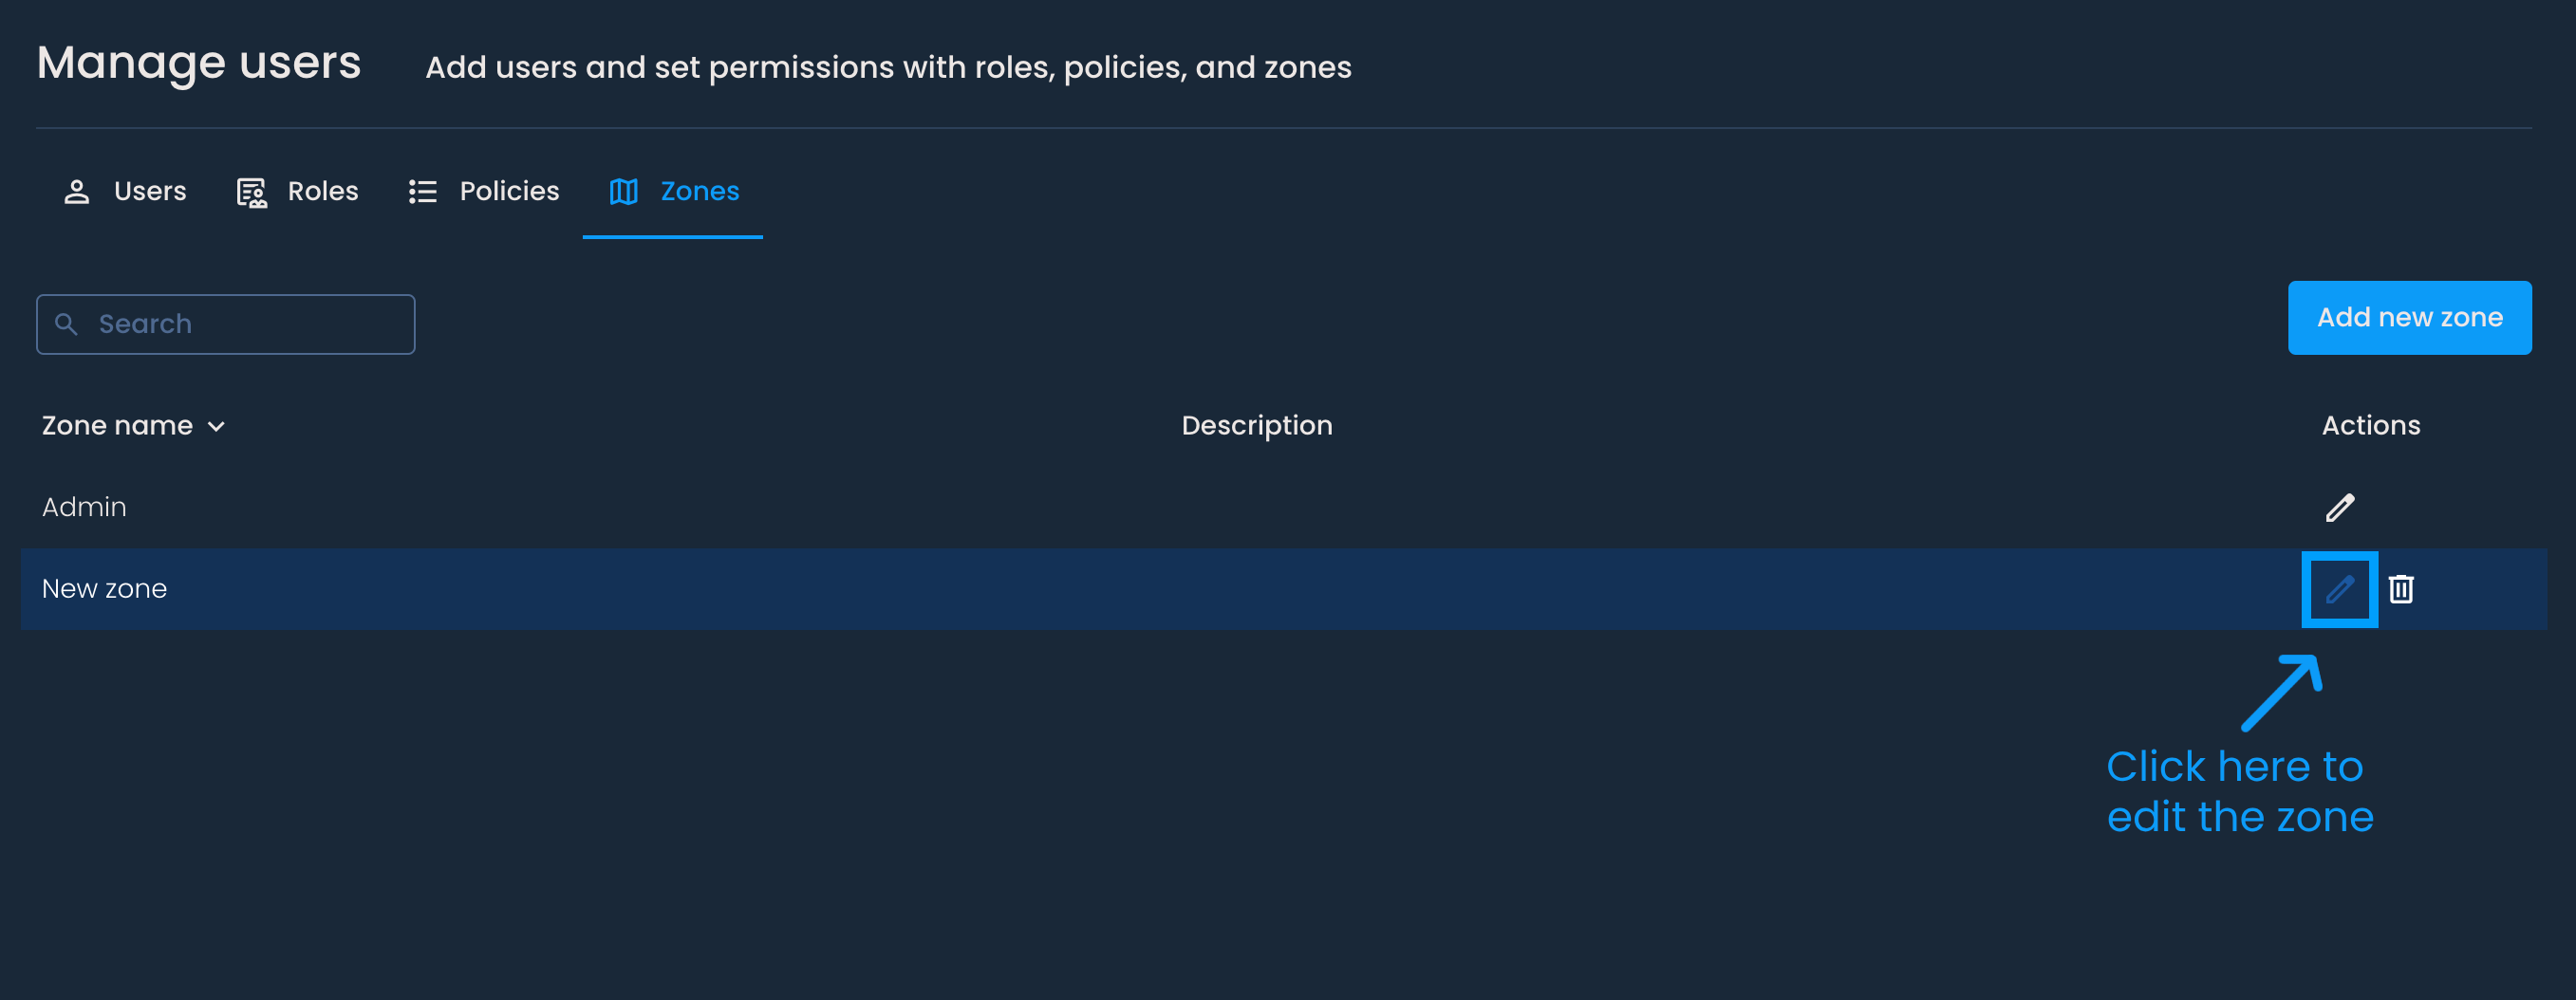Edit the Admin zone with its pencil icon
Image resolution: width=2576 pixels, height=1000 pixels.
pyautogui.click(x=2339, y=508)
